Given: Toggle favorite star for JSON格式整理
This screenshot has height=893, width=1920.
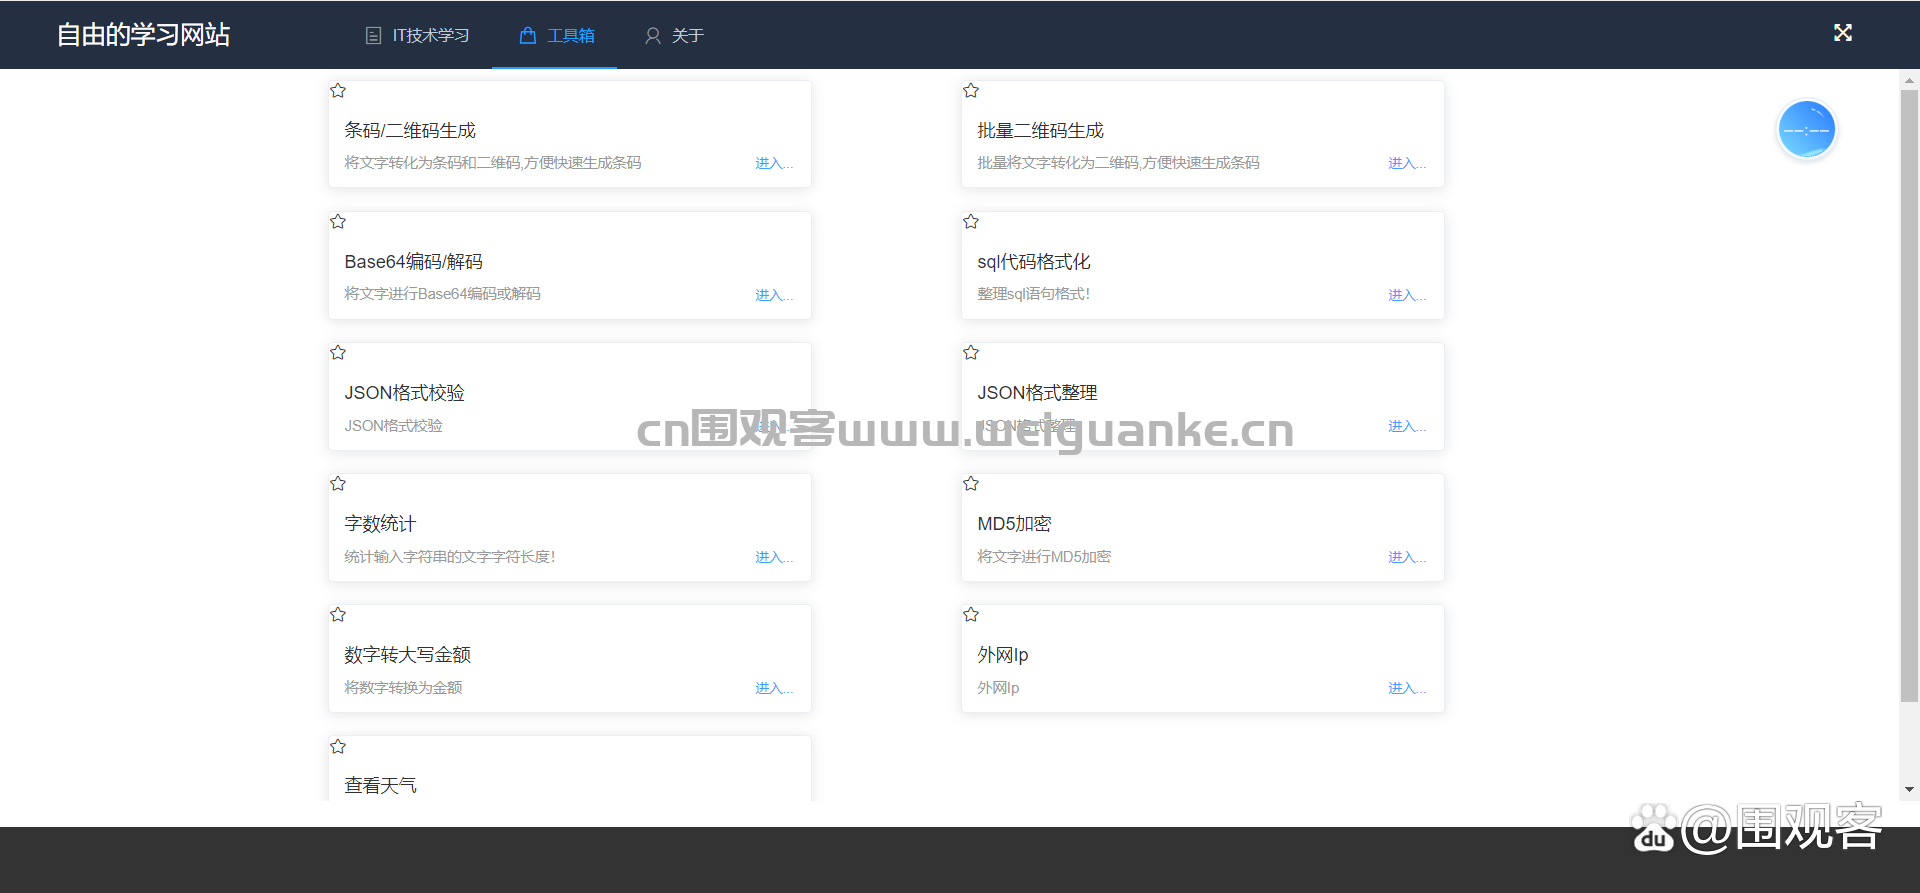Looking at the screenshot, I should pyautogui.click(x=971, y=353).
